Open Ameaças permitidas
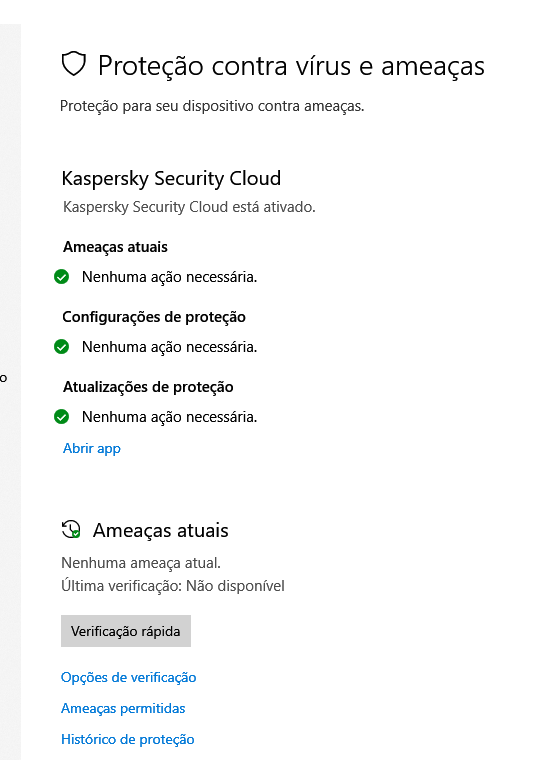 (123, 708)
